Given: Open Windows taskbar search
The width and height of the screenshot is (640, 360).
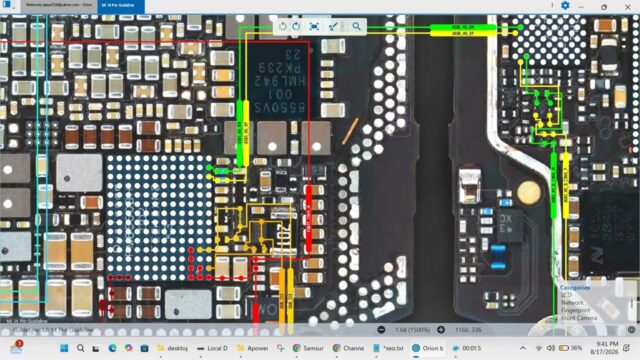Looking at the screenshot, I should [80, 348].
